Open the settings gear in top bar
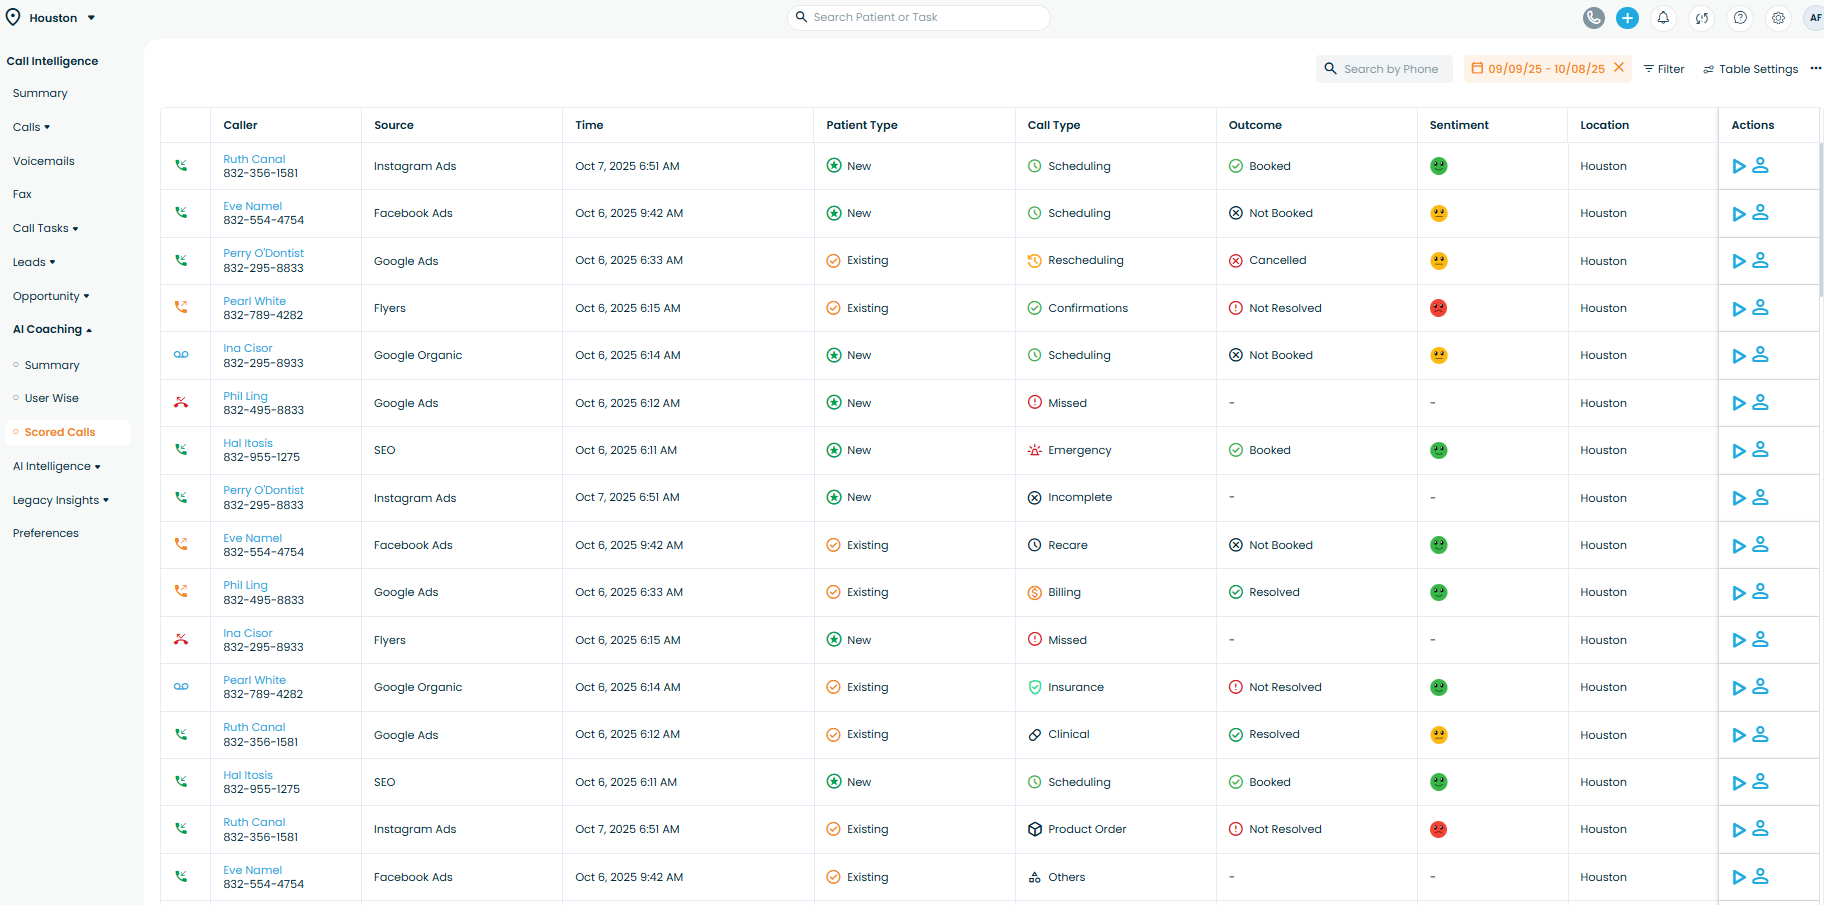 1778,18
